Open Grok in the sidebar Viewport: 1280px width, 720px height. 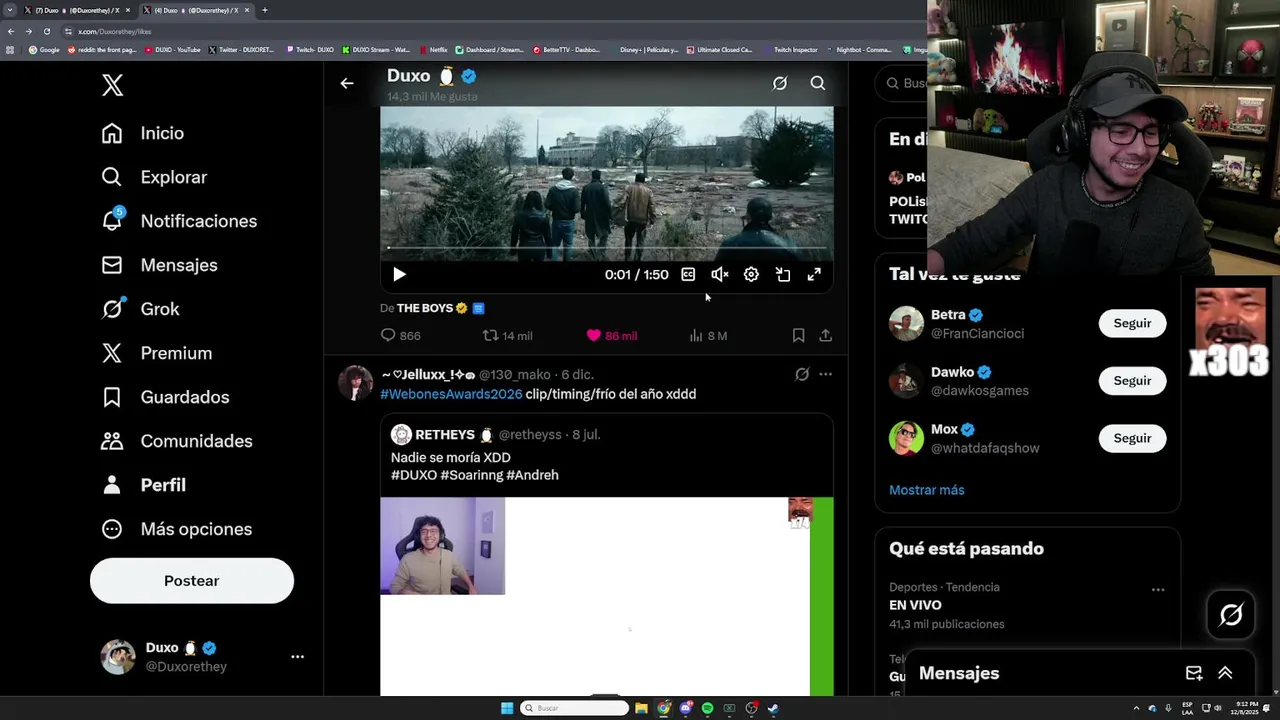[x=140, y=309]
